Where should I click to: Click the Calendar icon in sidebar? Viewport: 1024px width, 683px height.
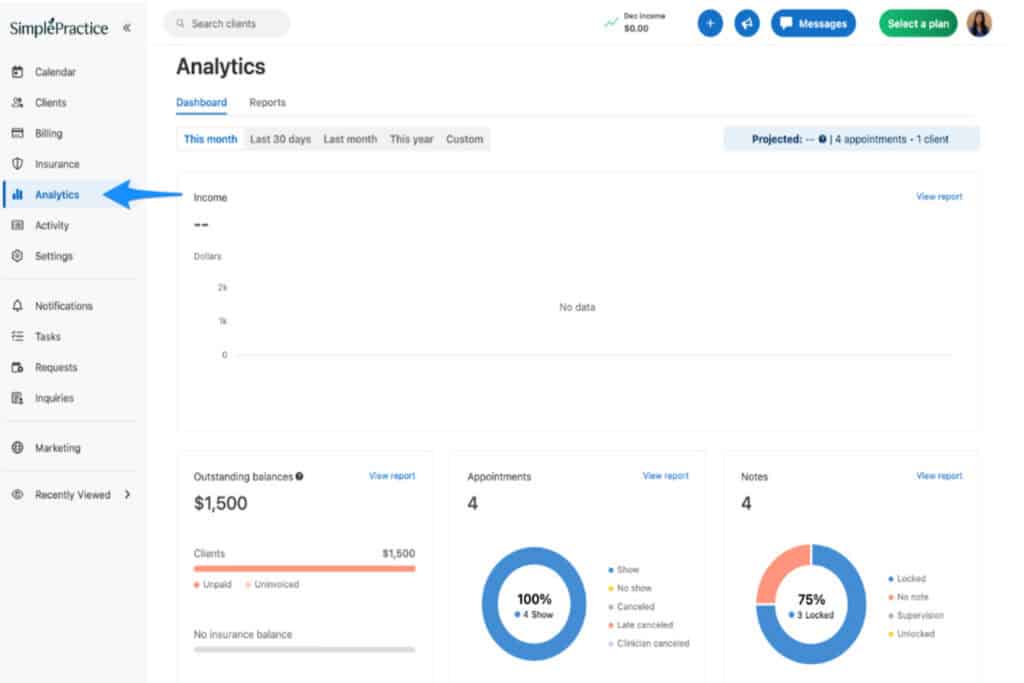click(x=17, y=72)
